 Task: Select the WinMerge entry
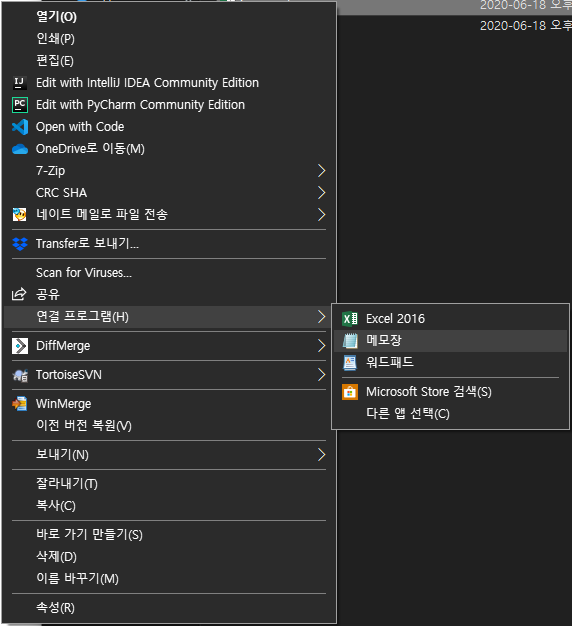pos(169,404)
